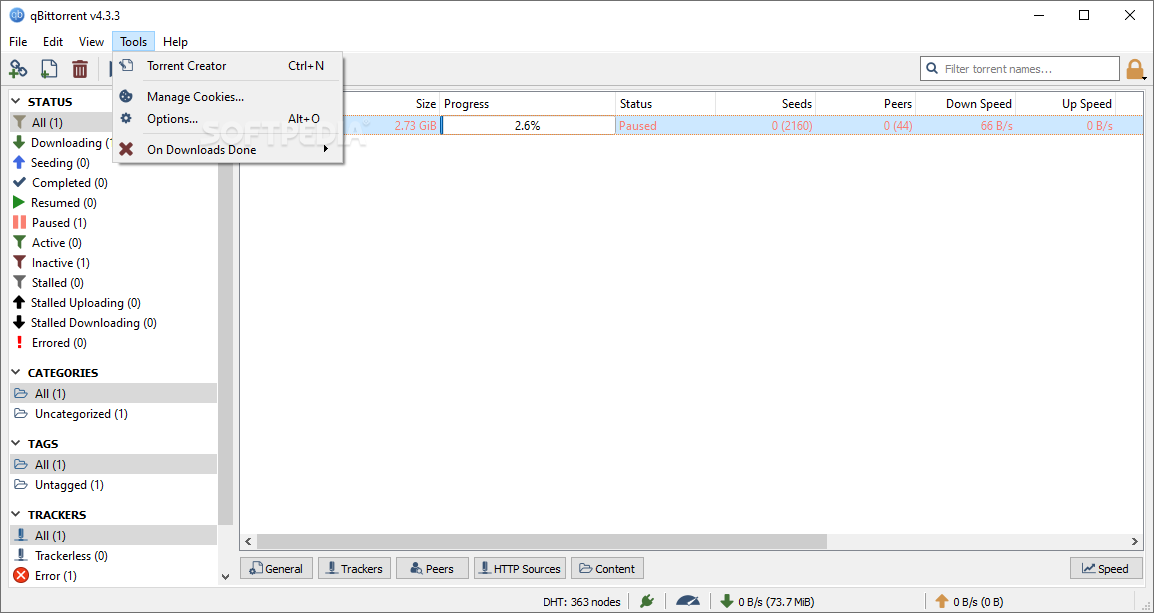Click the Paused status cell

click(x=665, y=126)
